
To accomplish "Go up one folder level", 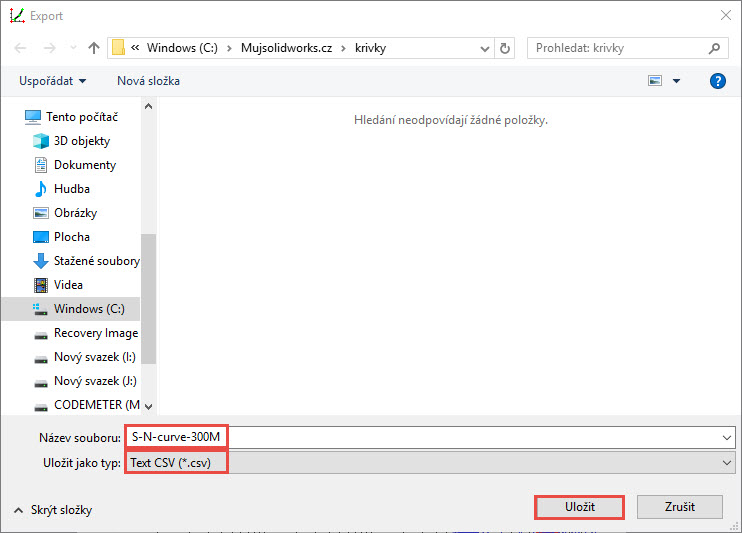I will [94, 48].
